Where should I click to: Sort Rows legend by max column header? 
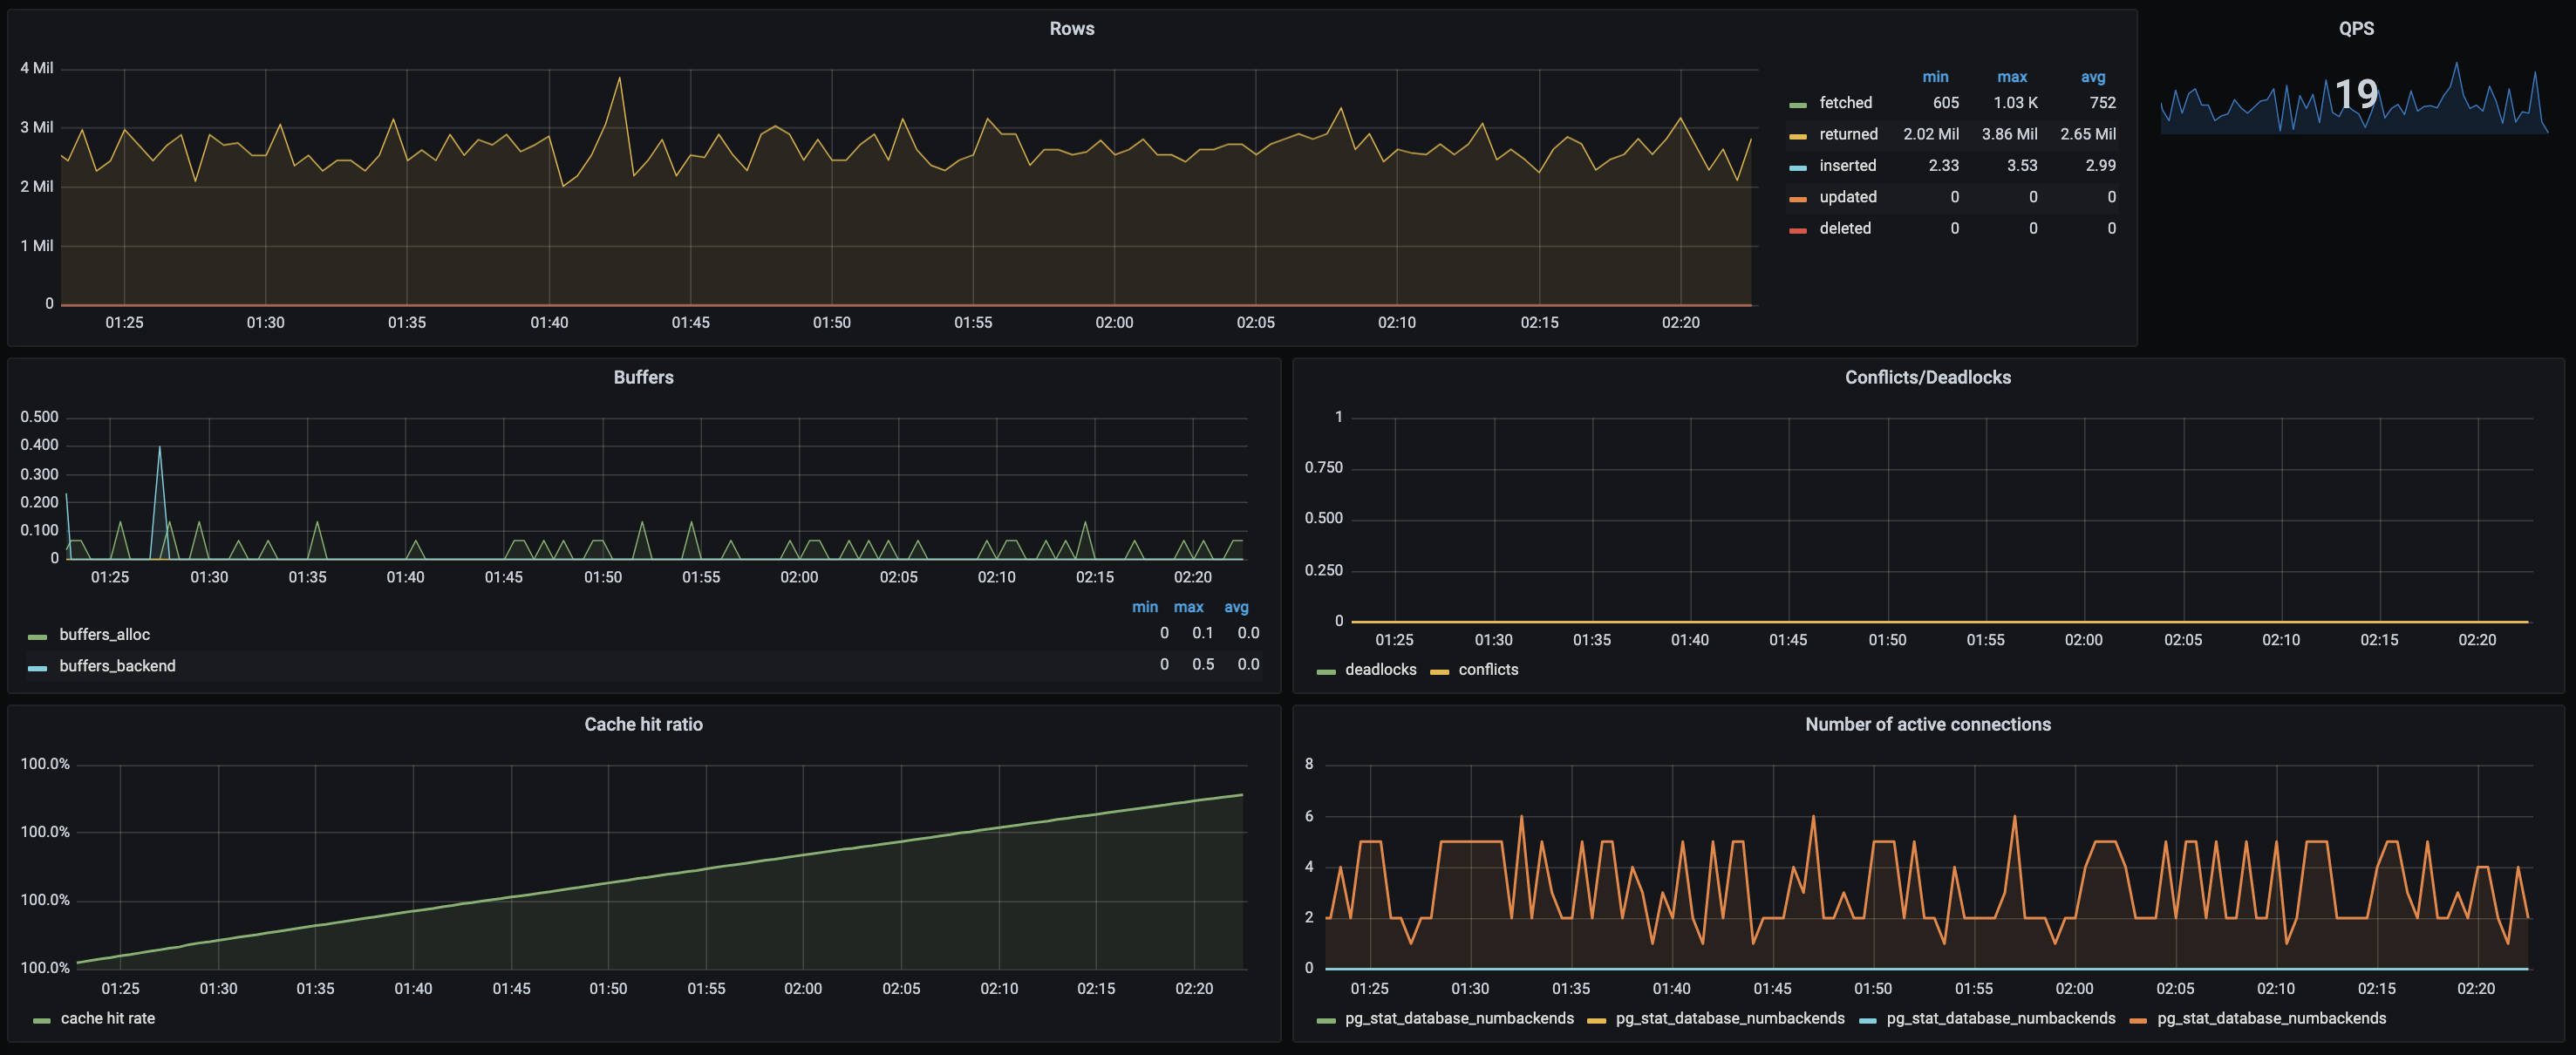tap(2011, 77)
